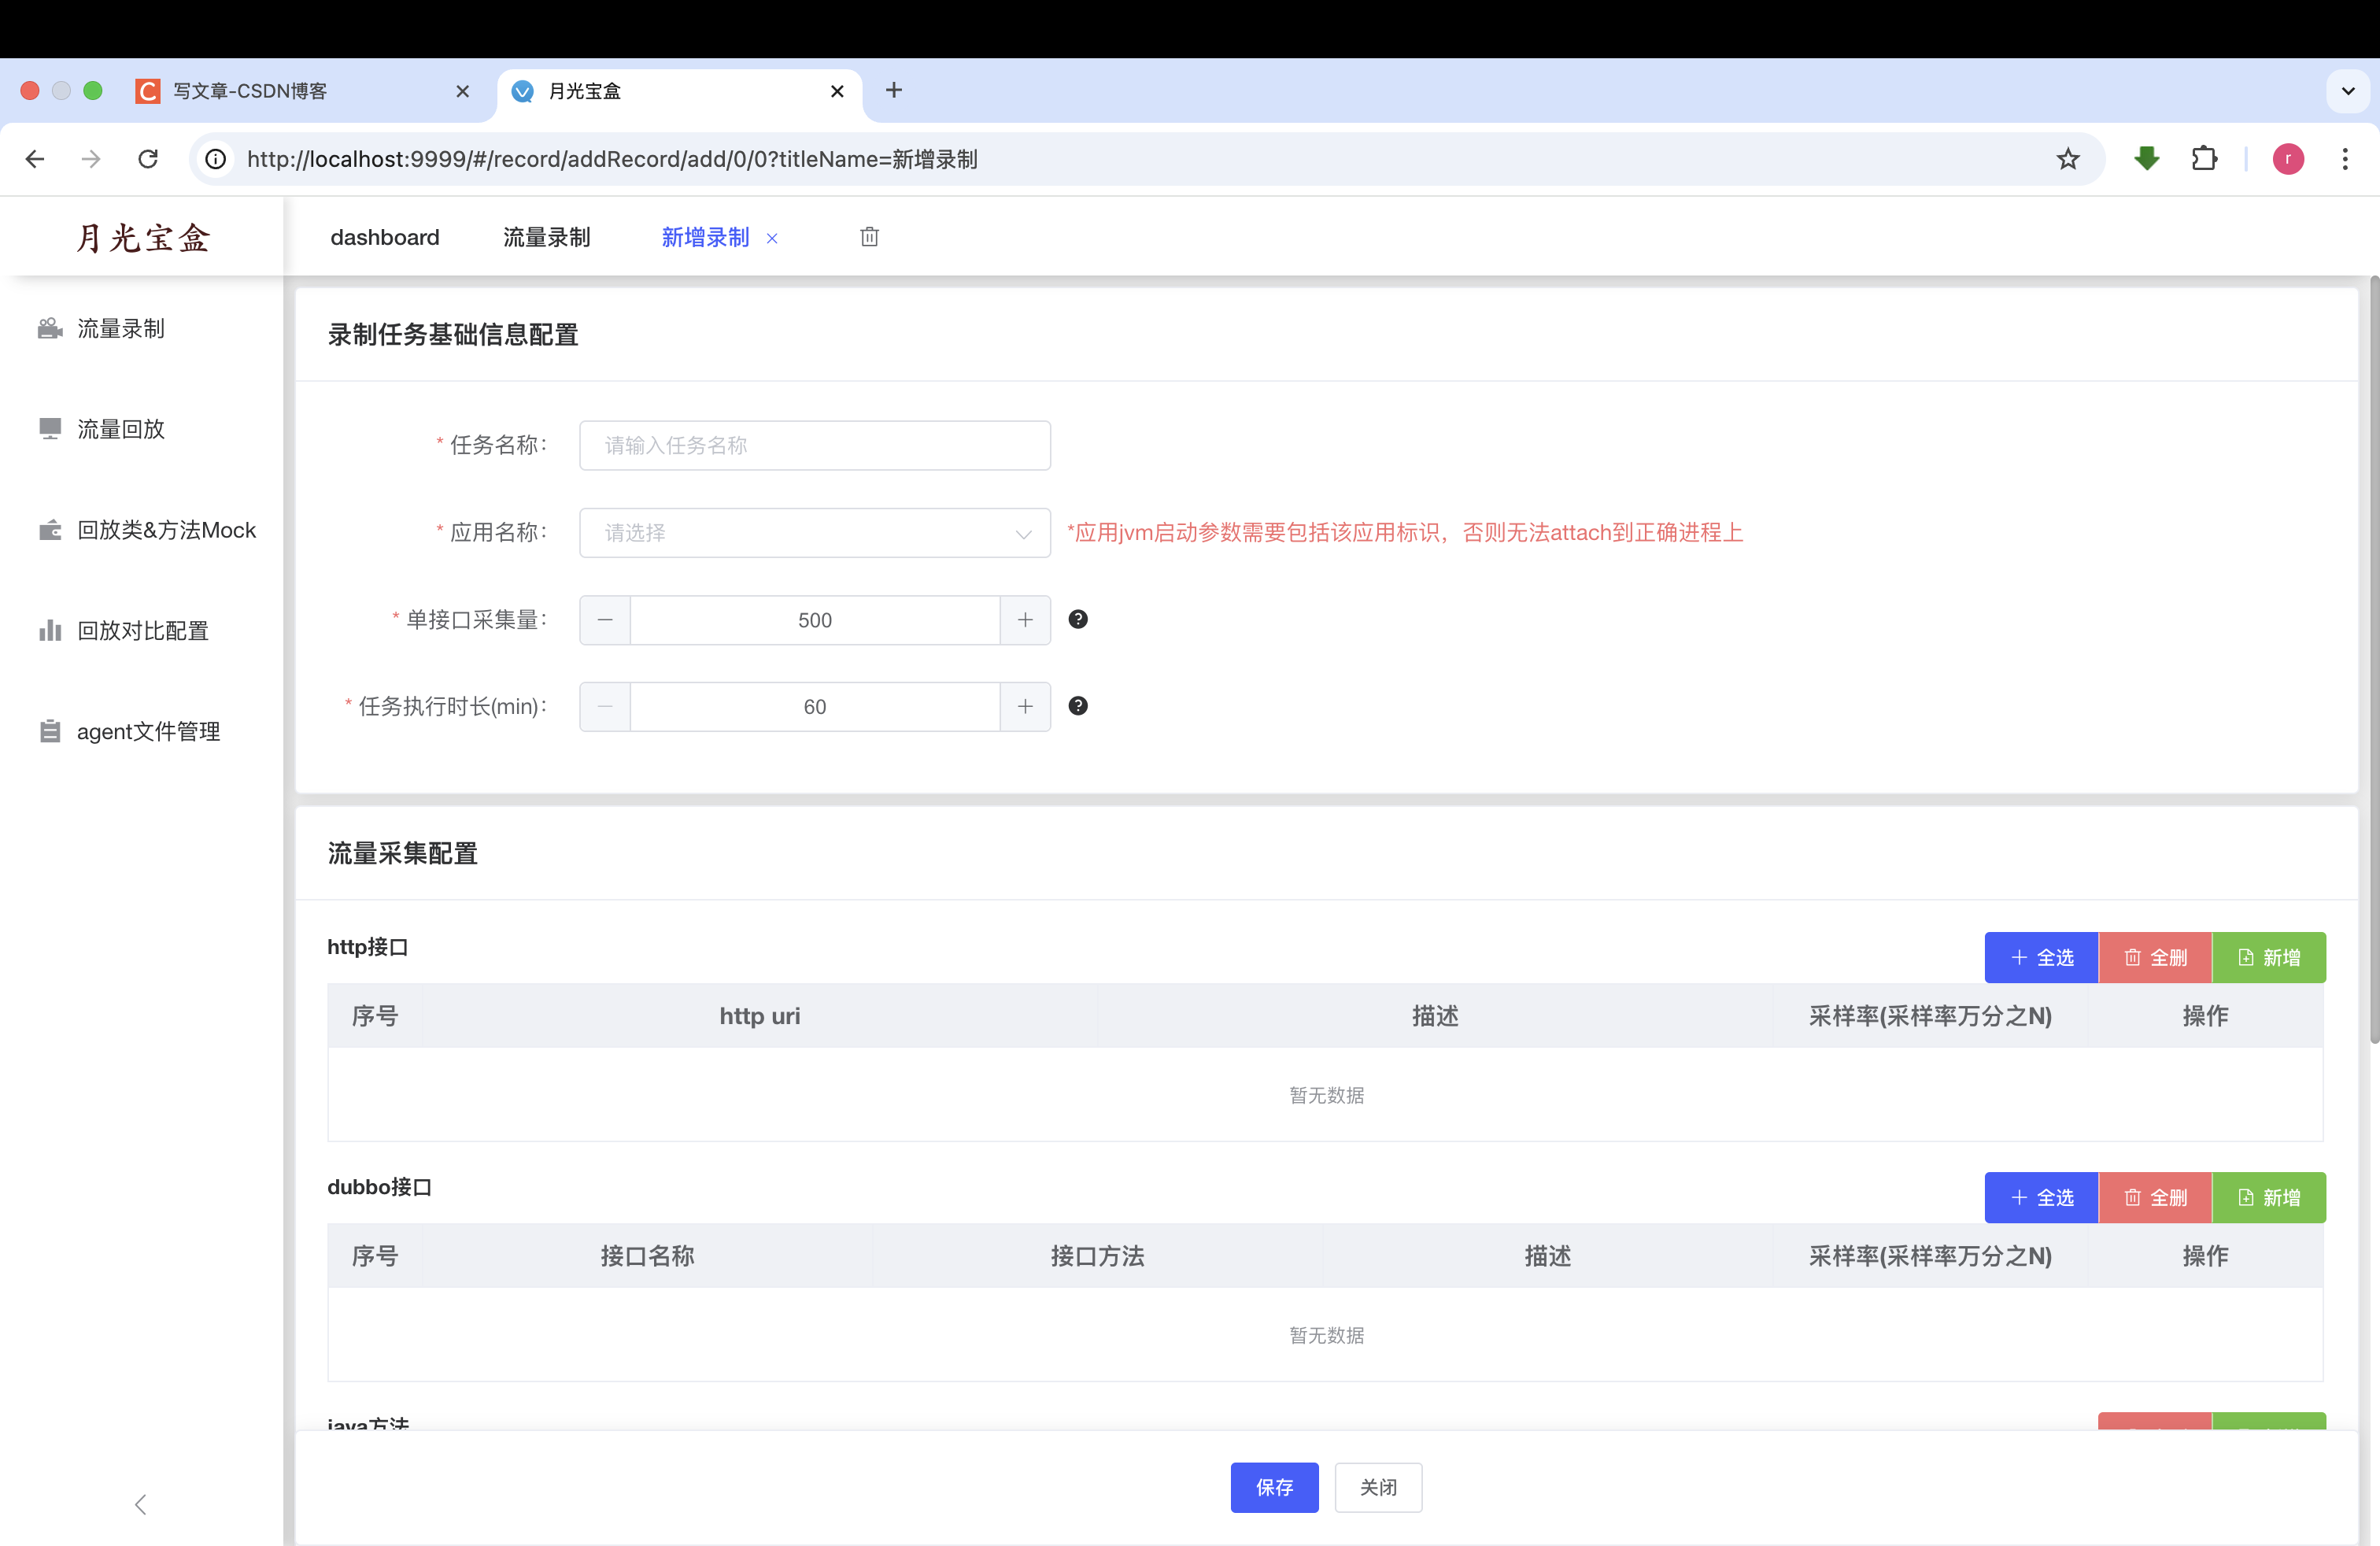2380x1546 pixels.
Task: Open the browser tab list chevron
Action: pyautogui.click(x=2348, y=91)
